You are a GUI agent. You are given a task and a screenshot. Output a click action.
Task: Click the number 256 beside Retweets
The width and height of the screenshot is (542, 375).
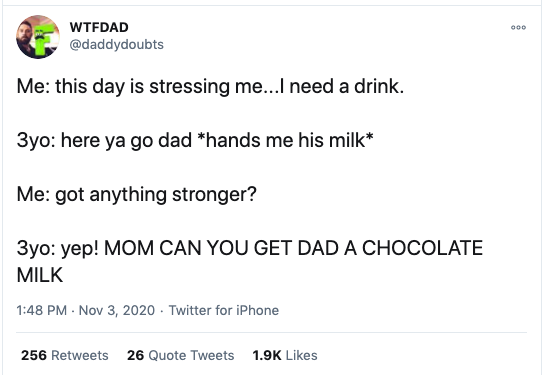[34, 355]
